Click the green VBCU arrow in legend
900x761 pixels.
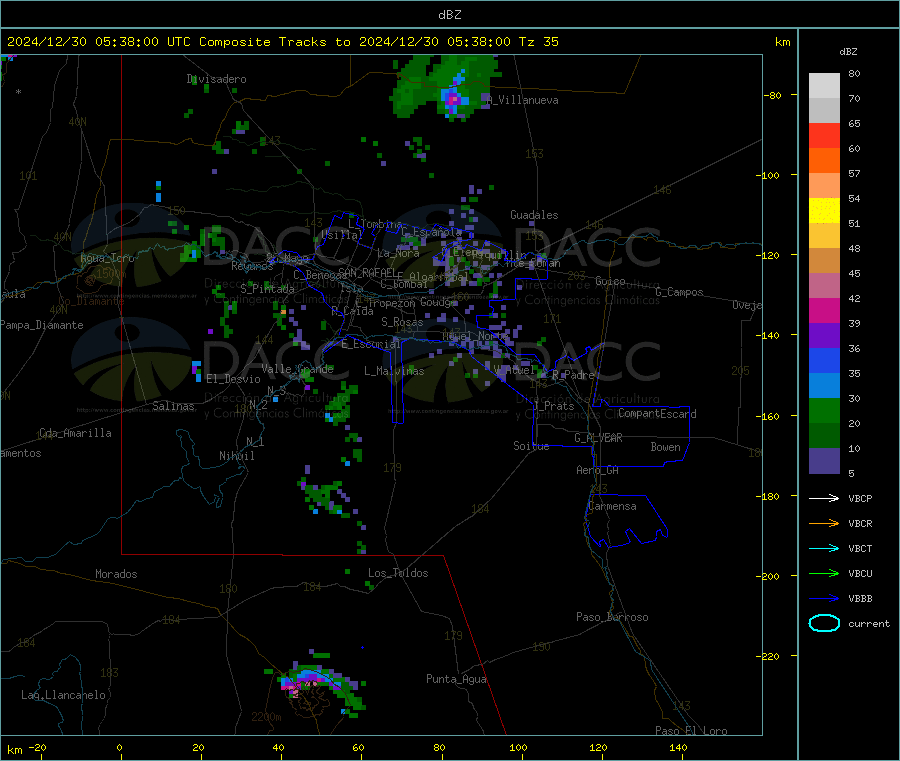tap(824, 573)
